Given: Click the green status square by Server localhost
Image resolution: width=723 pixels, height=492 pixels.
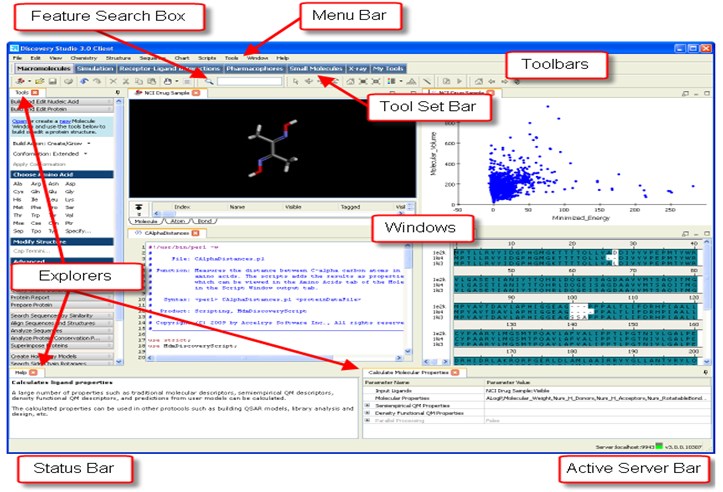Looking at the screenshot, I should click(659, 445).
